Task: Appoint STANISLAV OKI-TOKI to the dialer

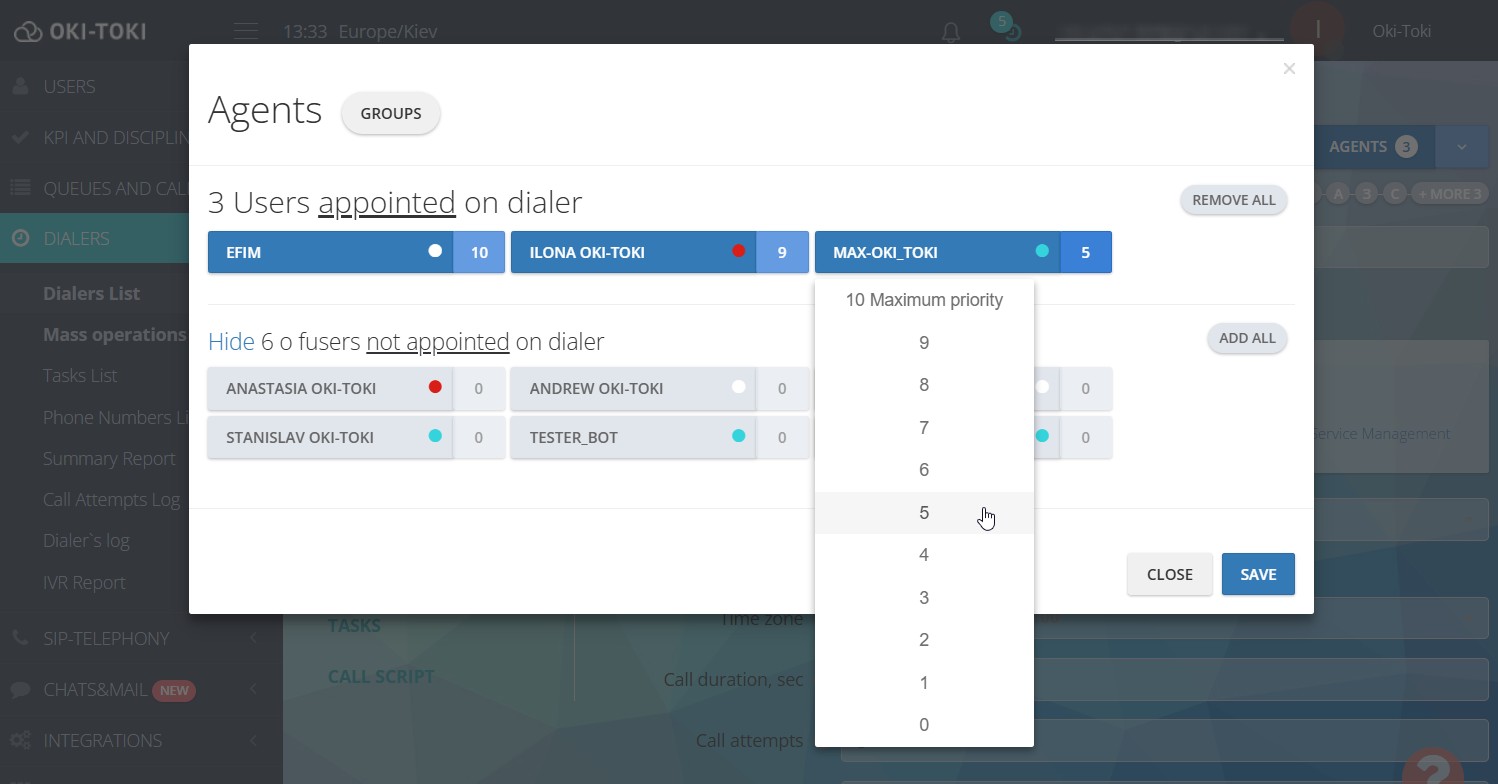Action: pos(330,437)
